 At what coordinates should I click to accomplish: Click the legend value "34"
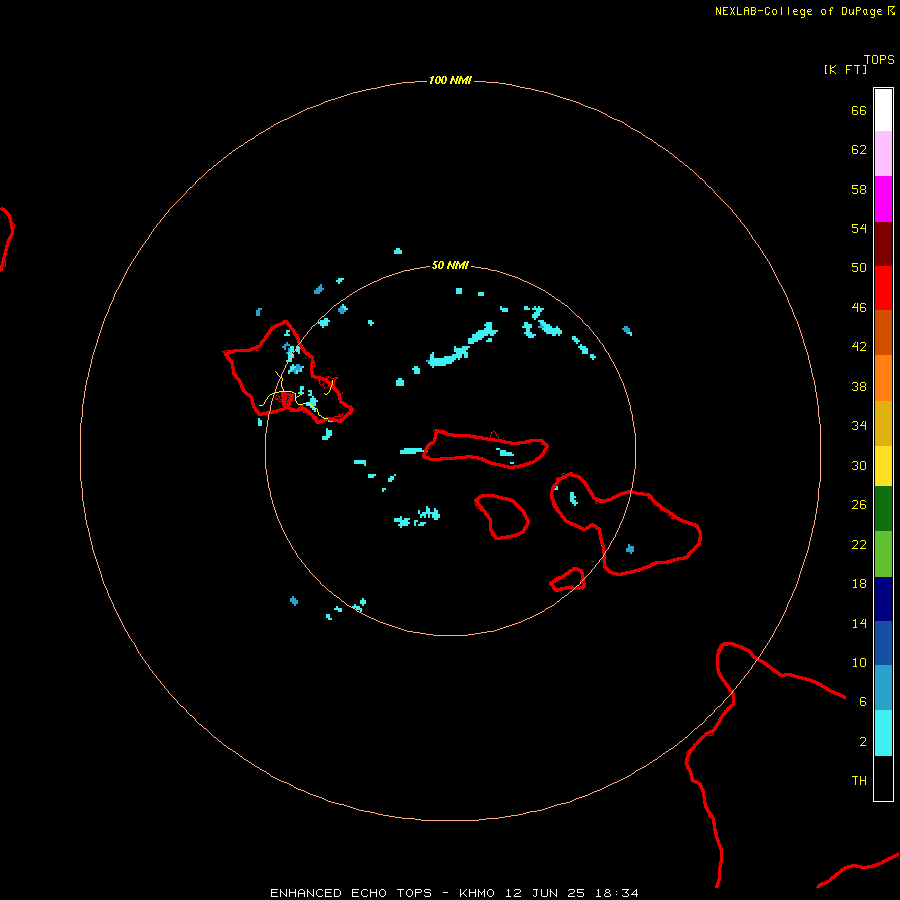(x=859, y=426)
